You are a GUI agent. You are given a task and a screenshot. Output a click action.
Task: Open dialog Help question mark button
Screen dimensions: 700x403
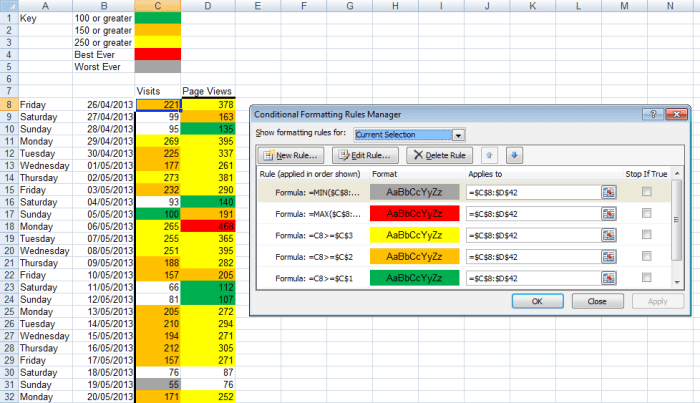[x=653, y=115]
